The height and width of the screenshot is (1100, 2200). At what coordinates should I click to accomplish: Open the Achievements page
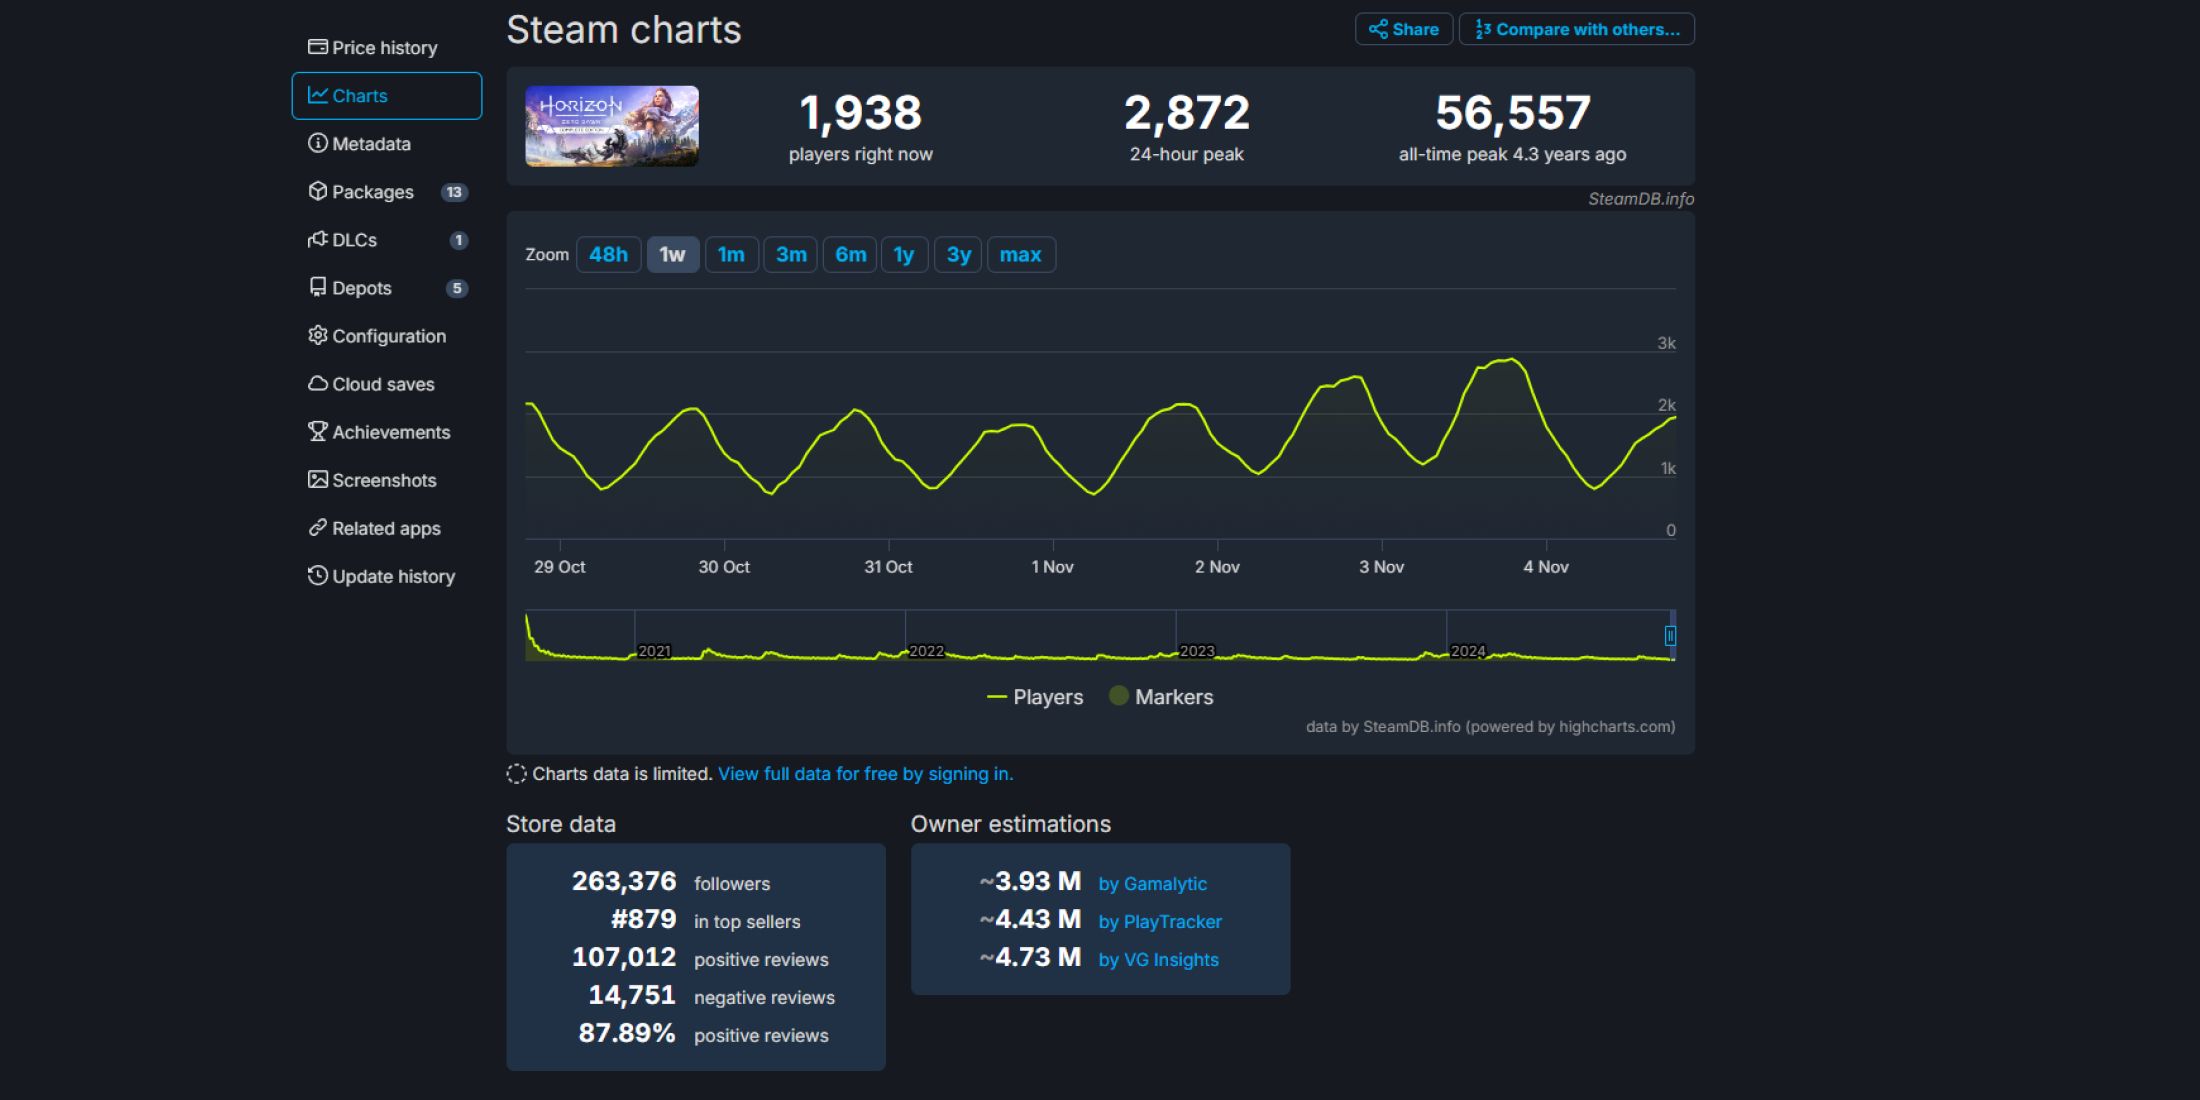[x=386, y=431]
